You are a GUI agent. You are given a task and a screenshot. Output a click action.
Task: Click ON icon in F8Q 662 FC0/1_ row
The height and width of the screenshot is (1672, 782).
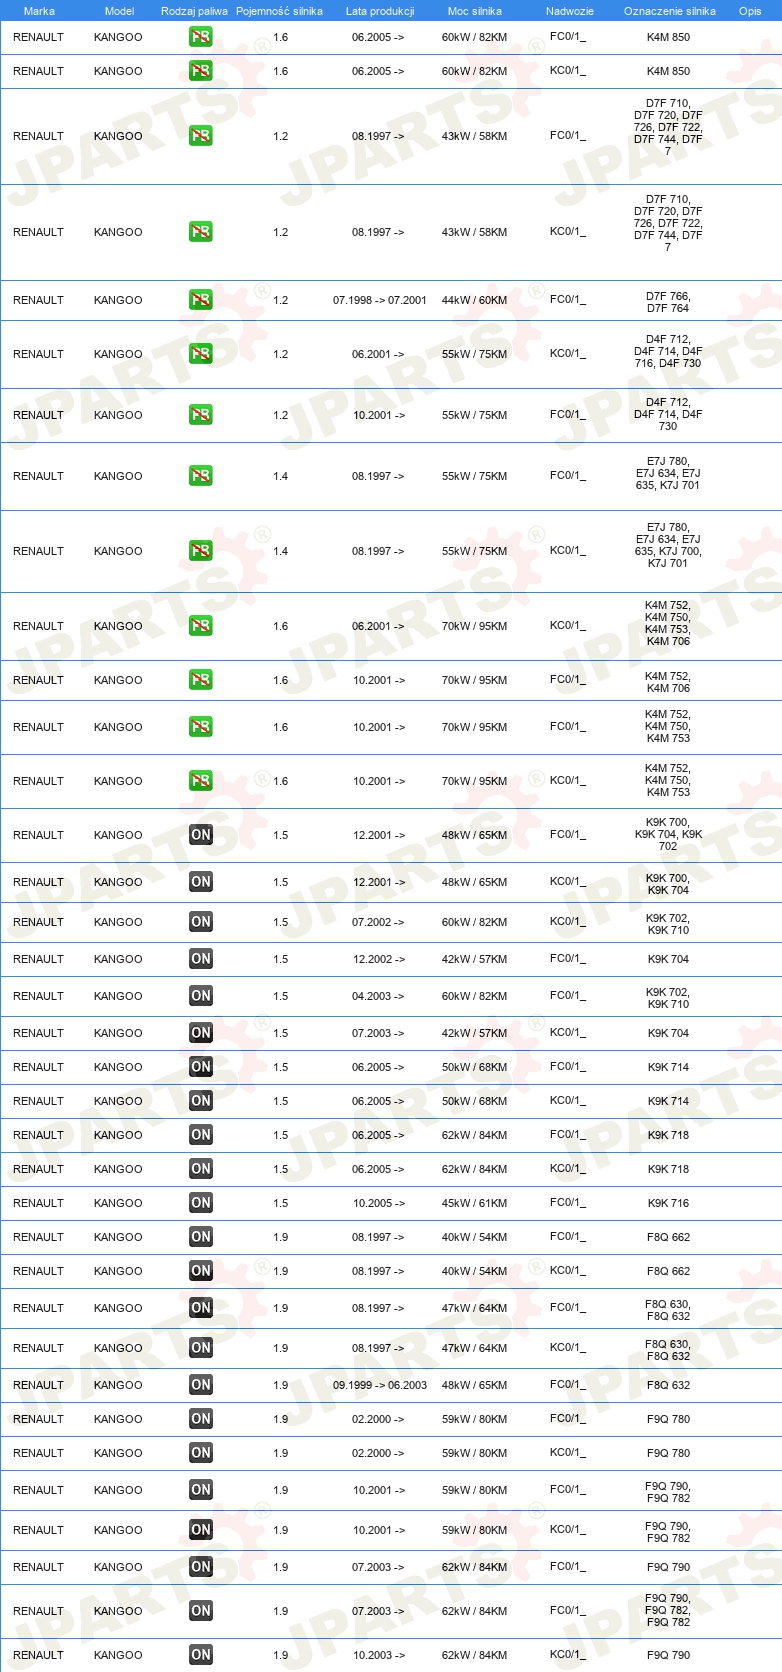coord(201,1237)
